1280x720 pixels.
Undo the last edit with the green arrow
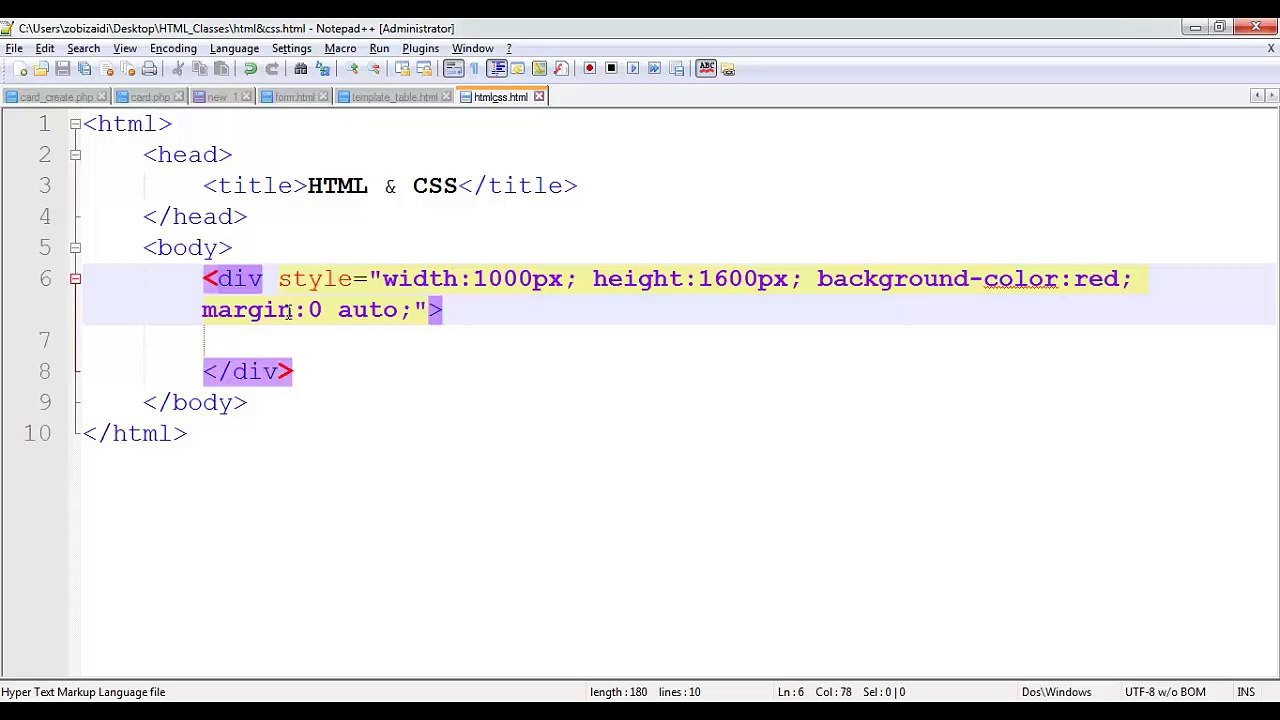click(x=250, y=68)
